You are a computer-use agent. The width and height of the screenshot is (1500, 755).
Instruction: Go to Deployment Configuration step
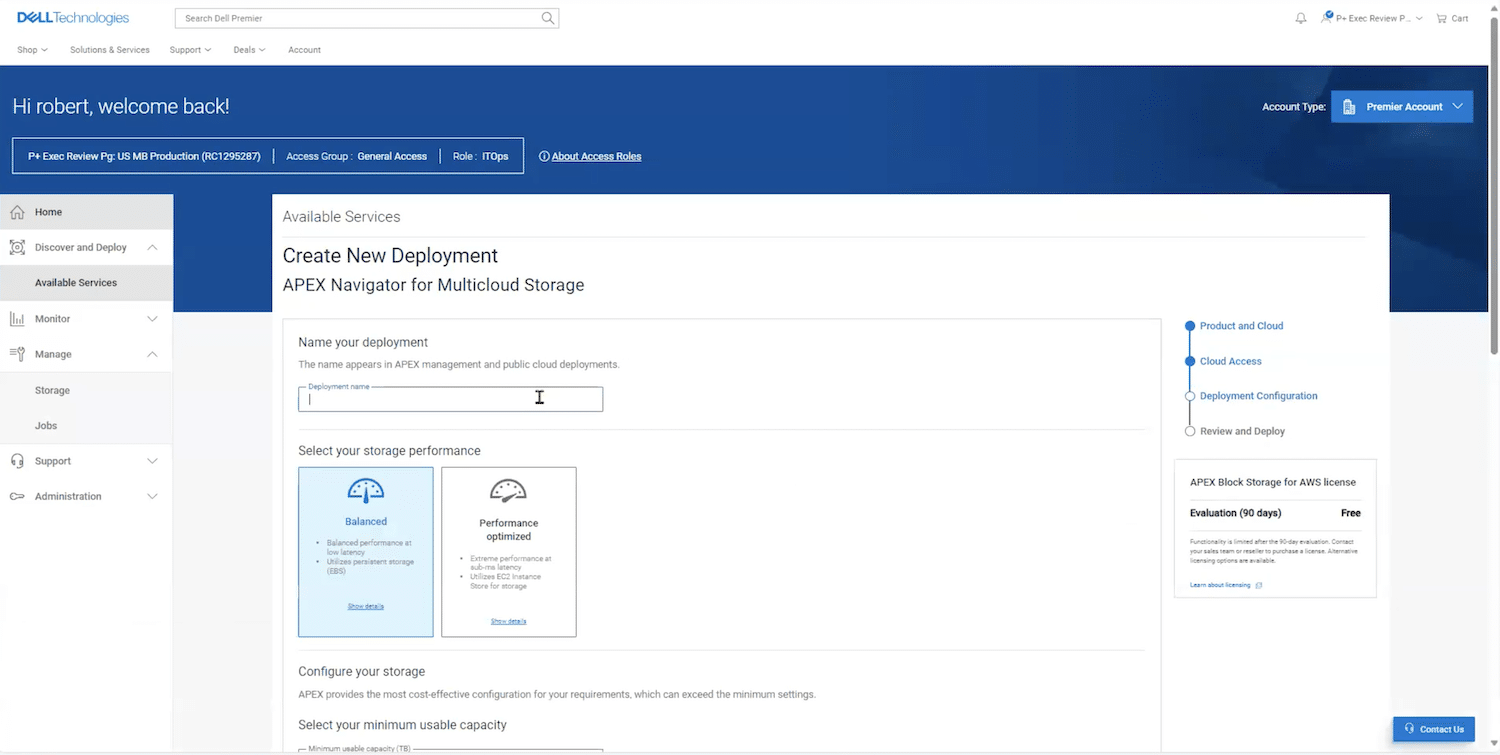[1258, 396]
